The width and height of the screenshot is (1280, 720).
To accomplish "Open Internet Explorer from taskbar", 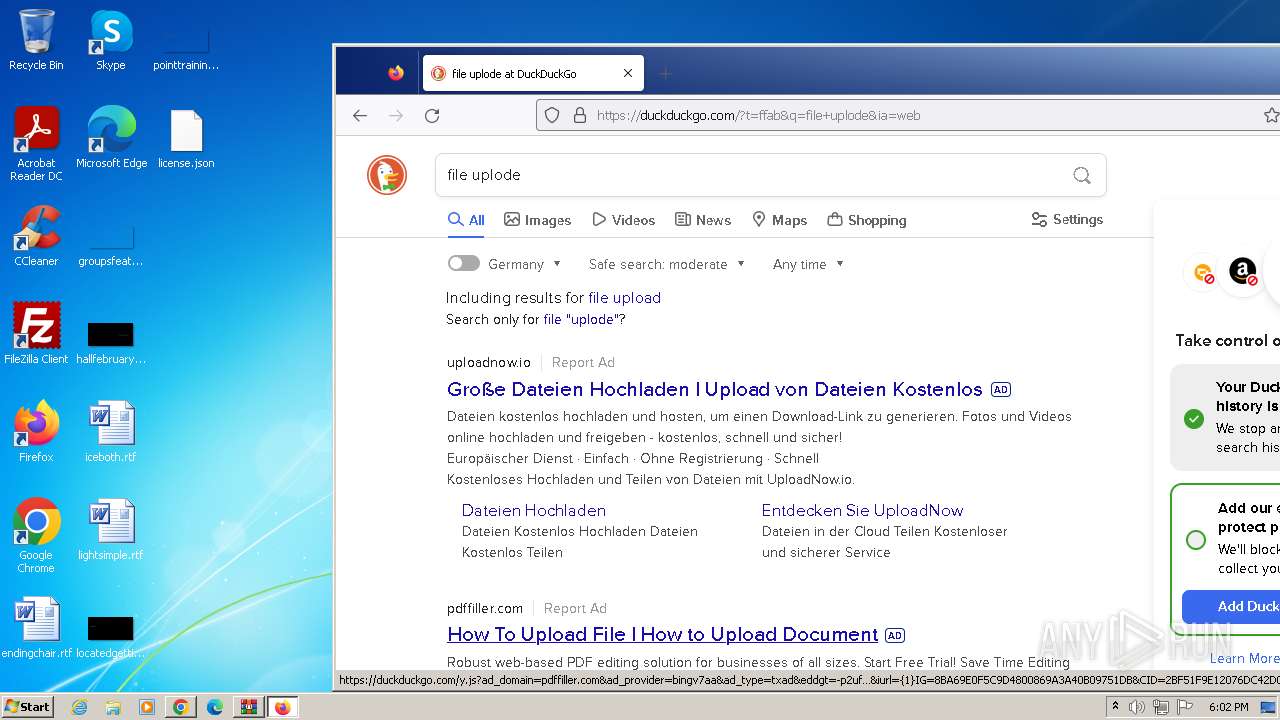I will [x=80, y=707].
